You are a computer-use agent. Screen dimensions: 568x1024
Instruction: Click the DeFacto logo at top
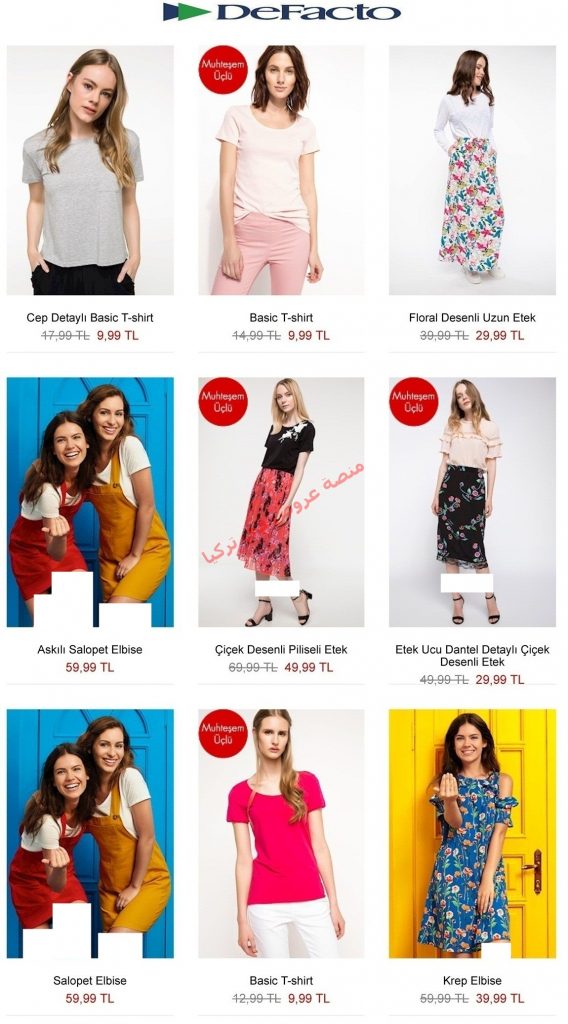[281, 12]
